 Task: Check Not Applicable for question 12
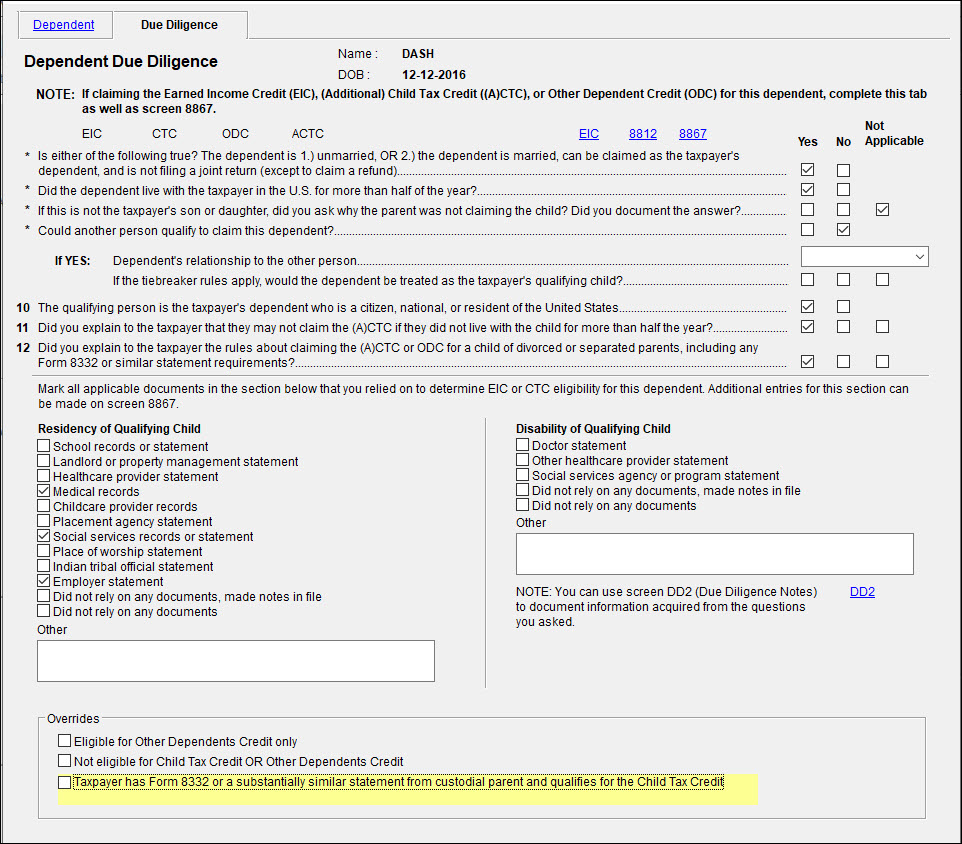pos(882,362)
